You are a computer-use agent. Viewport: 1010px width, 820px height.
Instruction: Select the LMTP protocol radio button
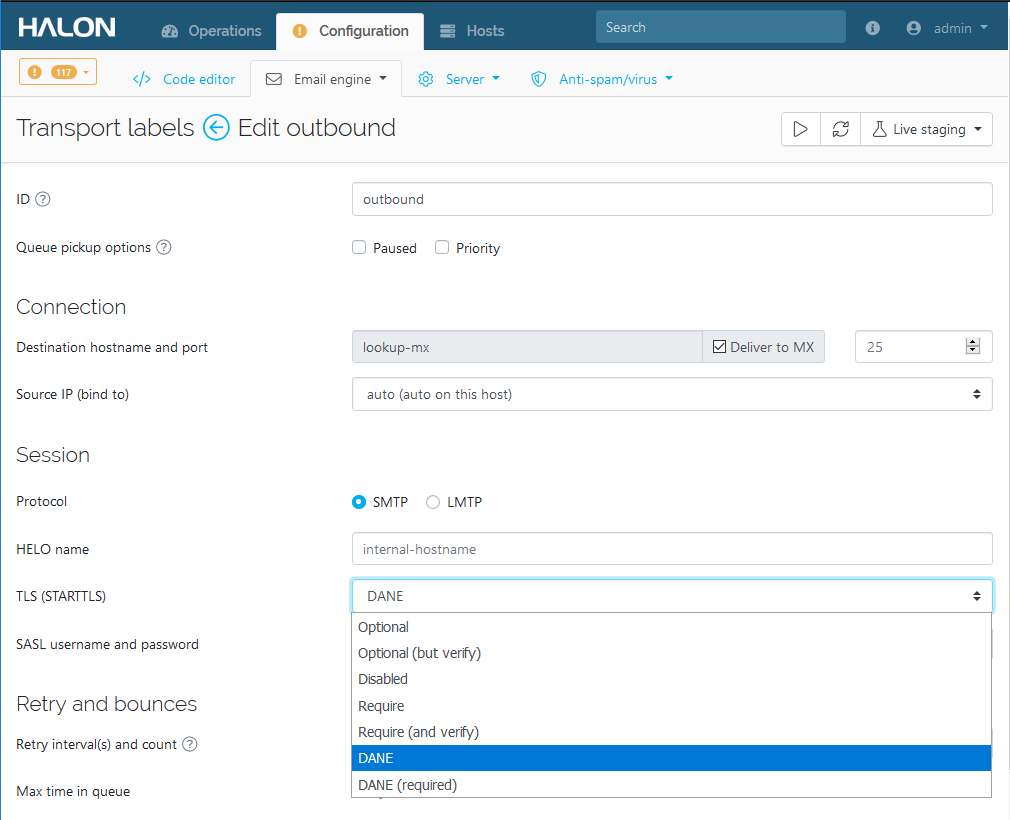coord(433,502)
